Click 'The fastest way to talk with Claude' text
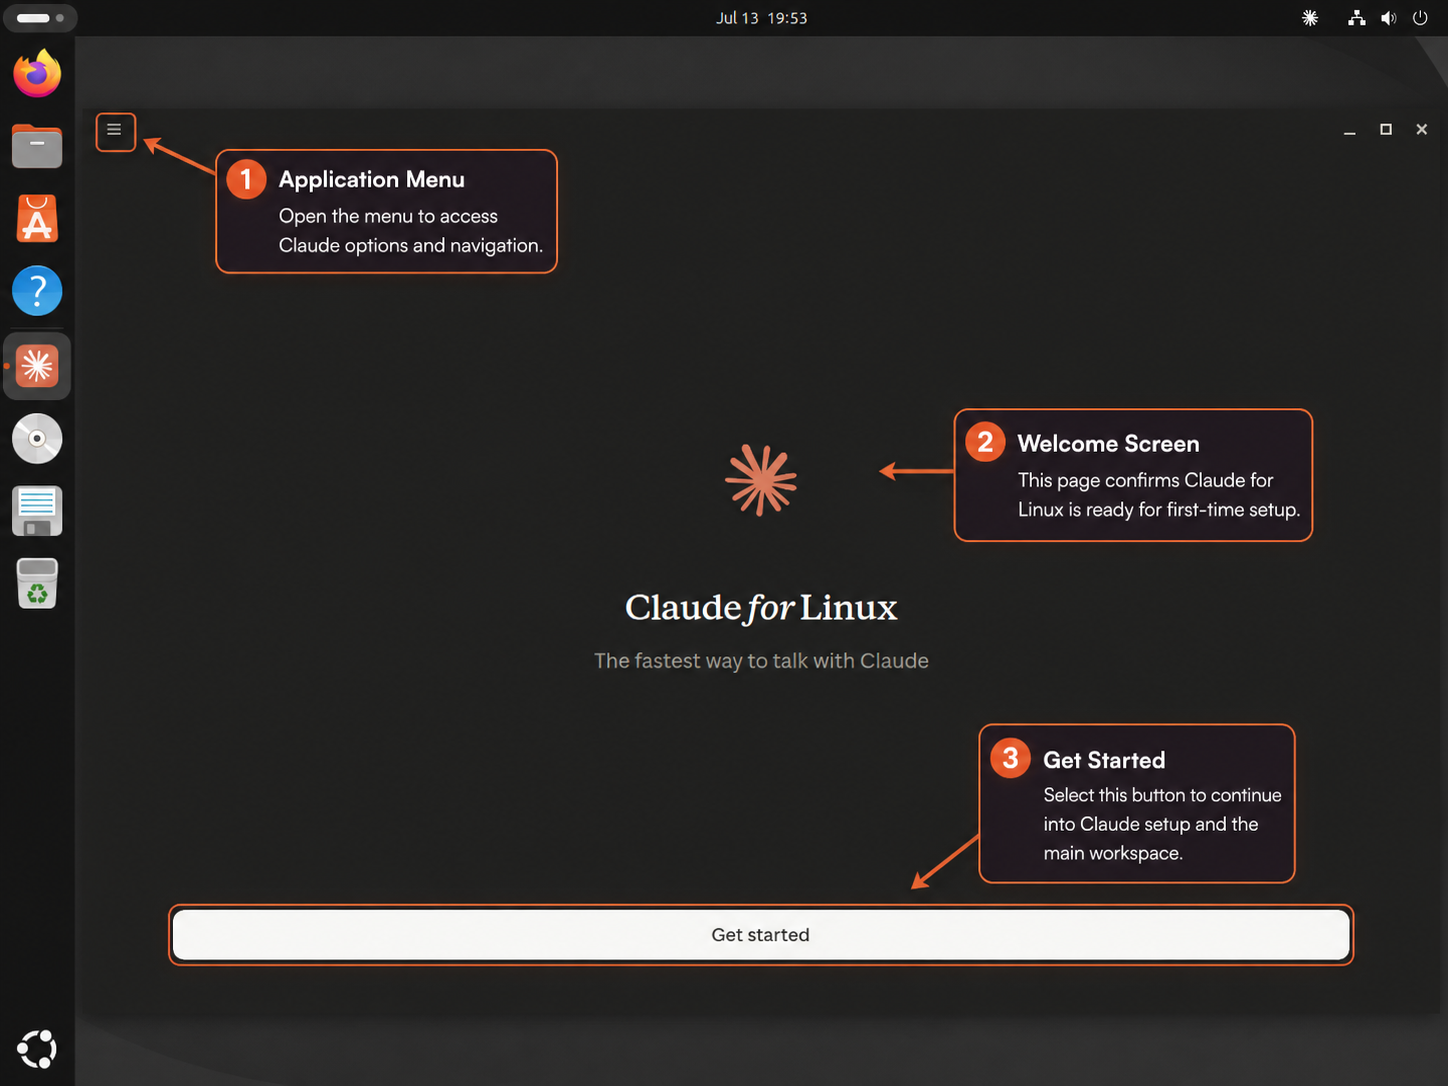The height and width of the screenshot is (1086, 1448). (761, 661)
